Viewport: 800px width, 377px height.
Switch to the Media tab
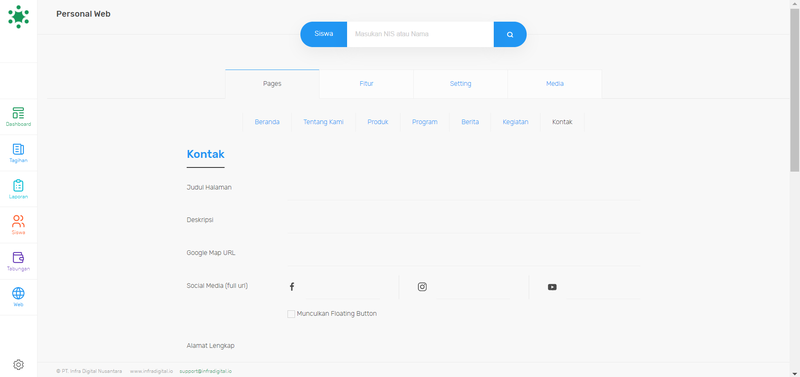pos(555,84)
